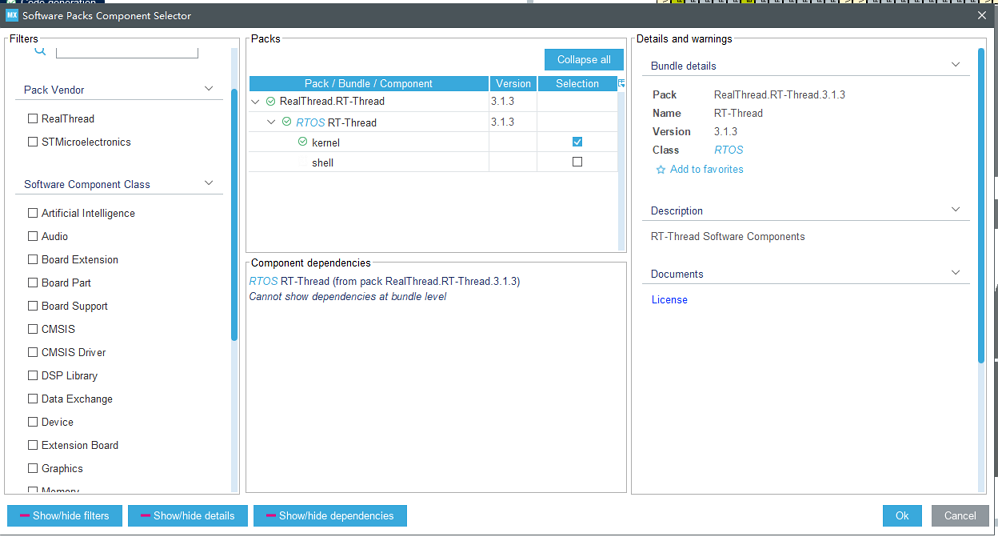The width and height of the screenshot is (998, 541).
Task: Check the Extension Board filter
Action: point(33,445)
